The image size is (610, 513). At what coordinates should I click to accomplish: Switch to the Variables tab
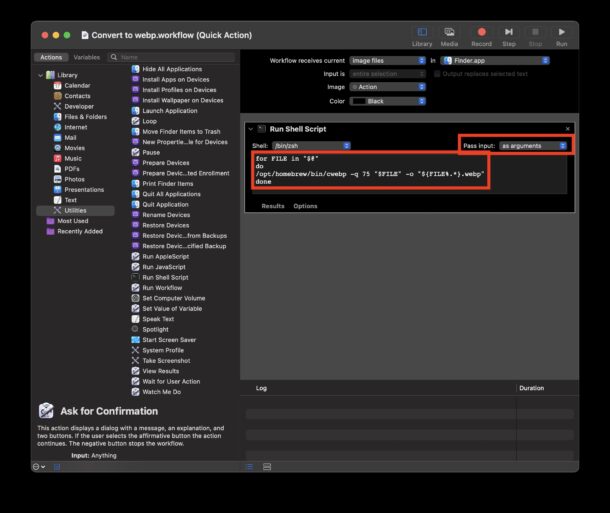86,58
